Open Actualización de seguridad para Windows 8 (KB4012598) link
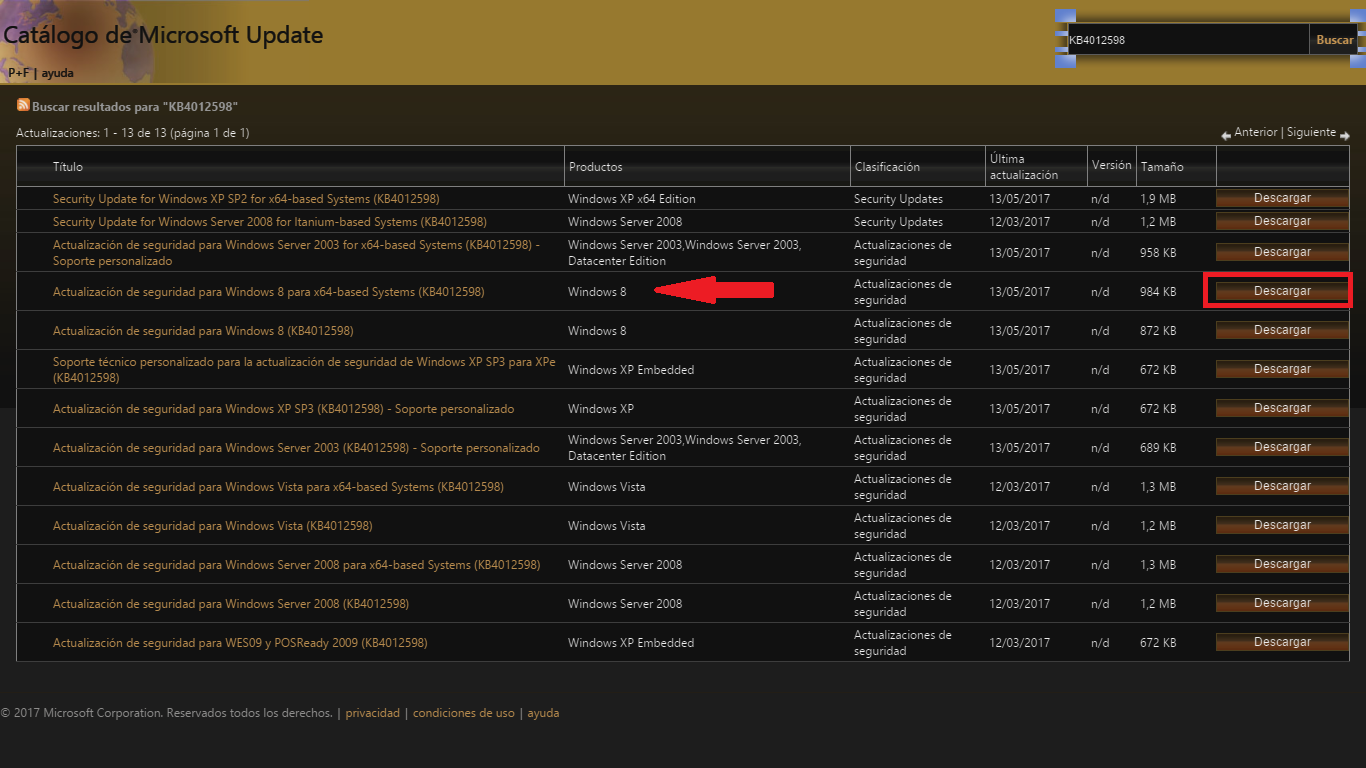The image size is (1366, 768). pyautogui.click(x=203, y=331)
